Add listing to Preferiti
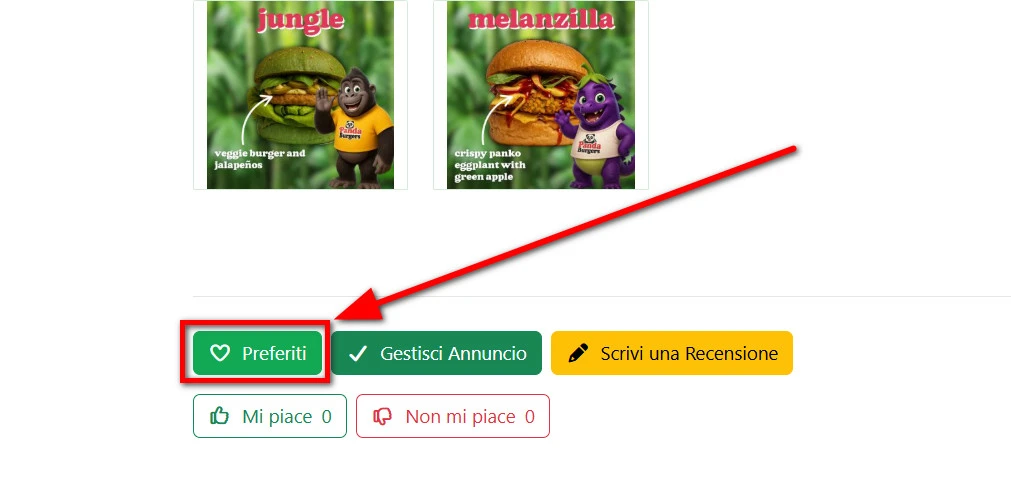1011x482 pixels. pos(257,353)
